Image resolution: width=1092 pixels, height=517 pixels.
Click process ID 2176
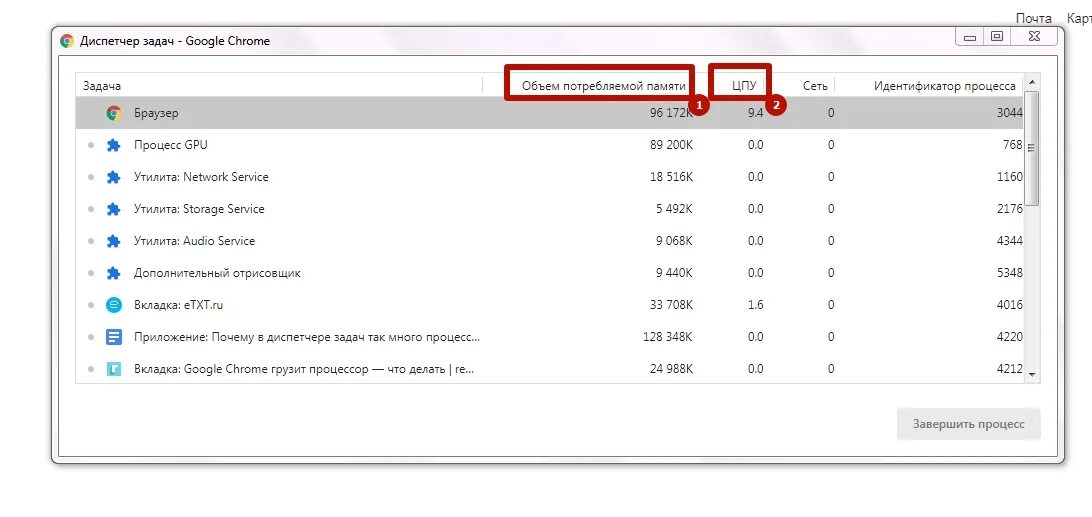click(x=1010, y=209)
